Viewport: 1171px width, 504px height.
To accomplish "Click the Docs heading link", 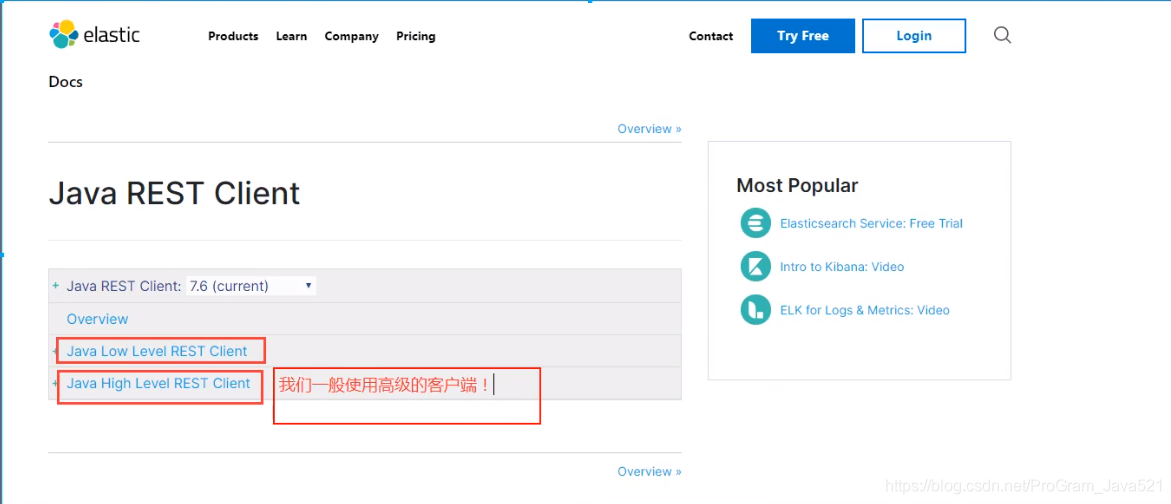I will pos(66,82).
